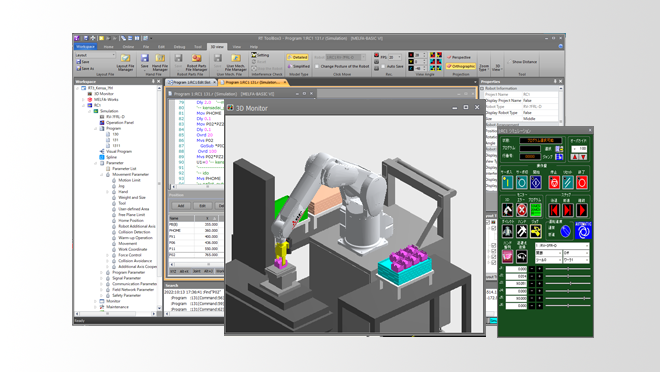Open the Layout dropdown in ribbon
The image size is (660, 372).
pos(95,55)
